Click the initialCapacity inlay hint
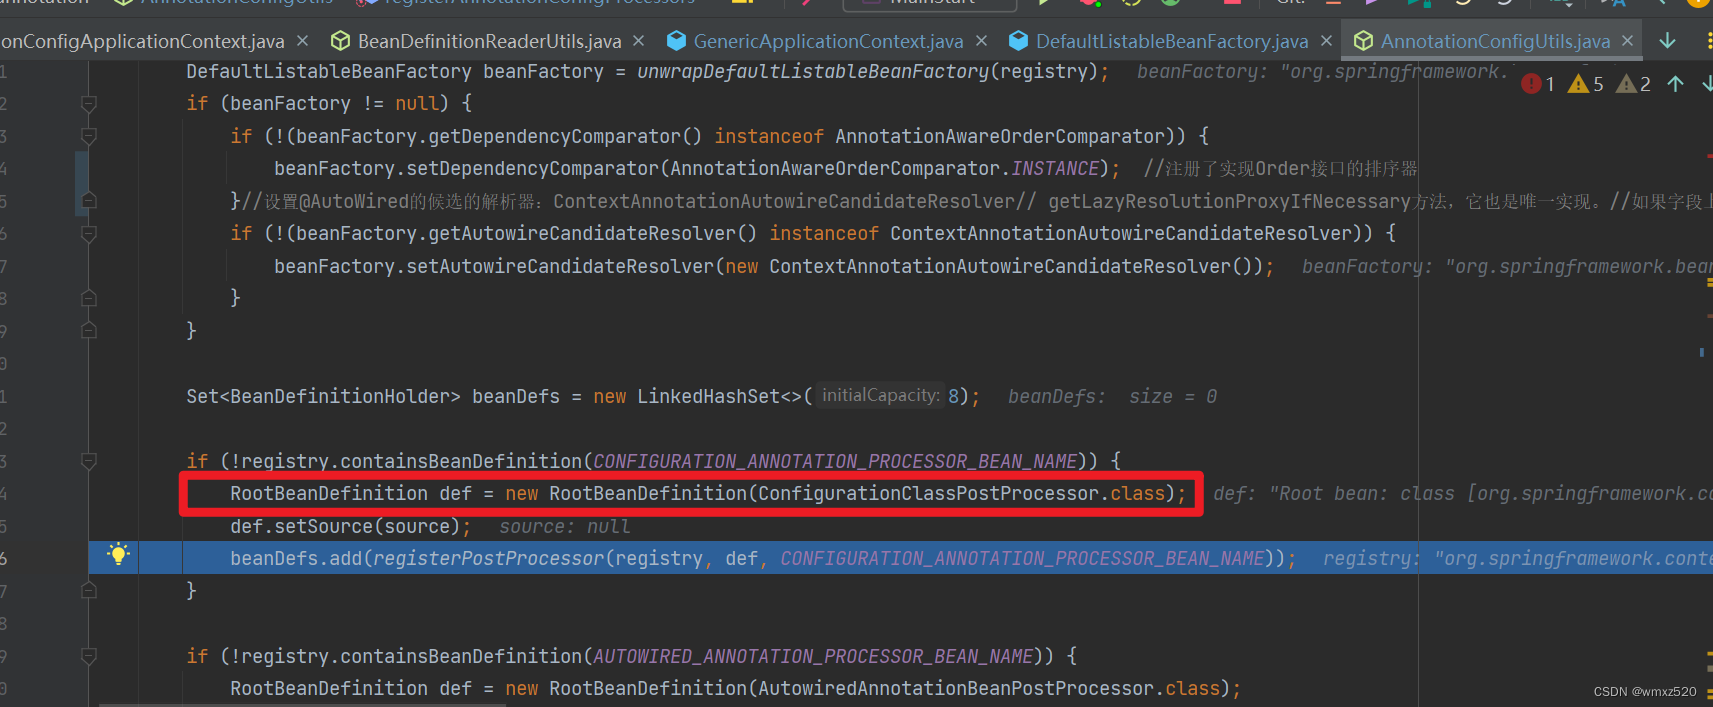Image resolution: width=1713 pixels, height=707 pixels. click(x=881, y=396)
